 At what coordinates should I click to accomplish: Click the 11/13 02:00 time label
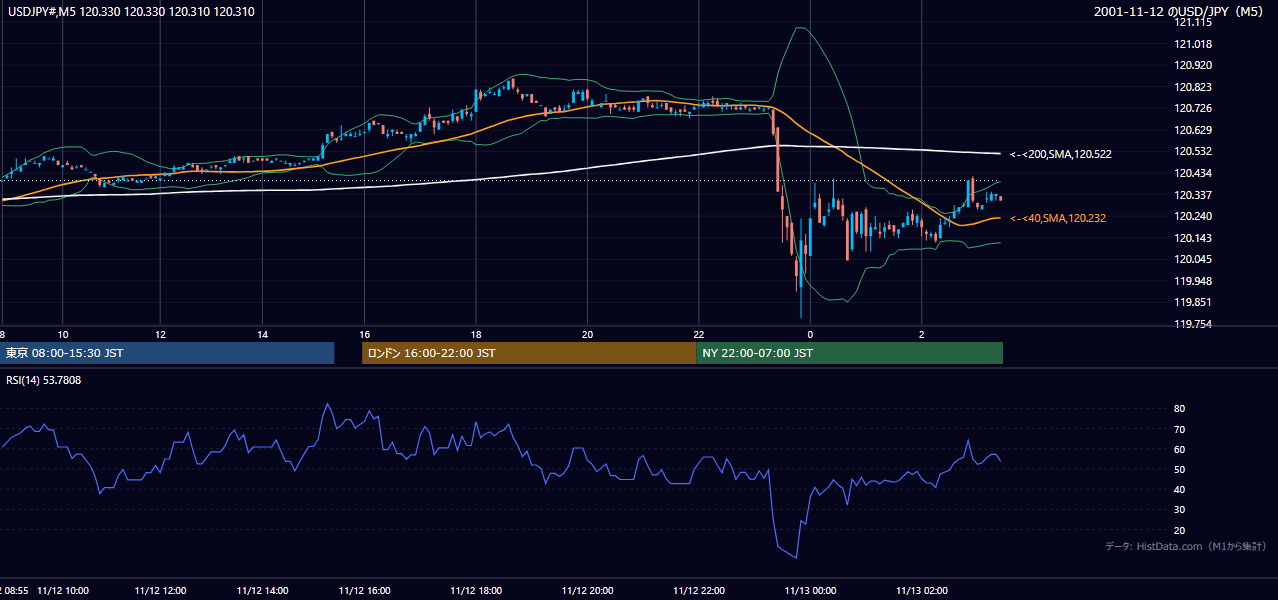[921, 591]
